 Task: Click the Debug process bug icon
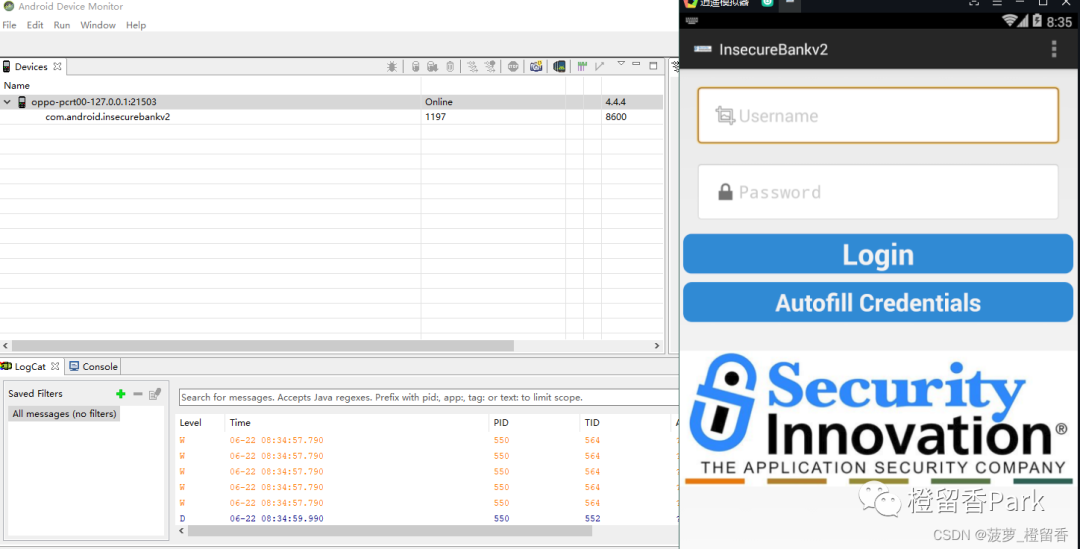point(392,67)
